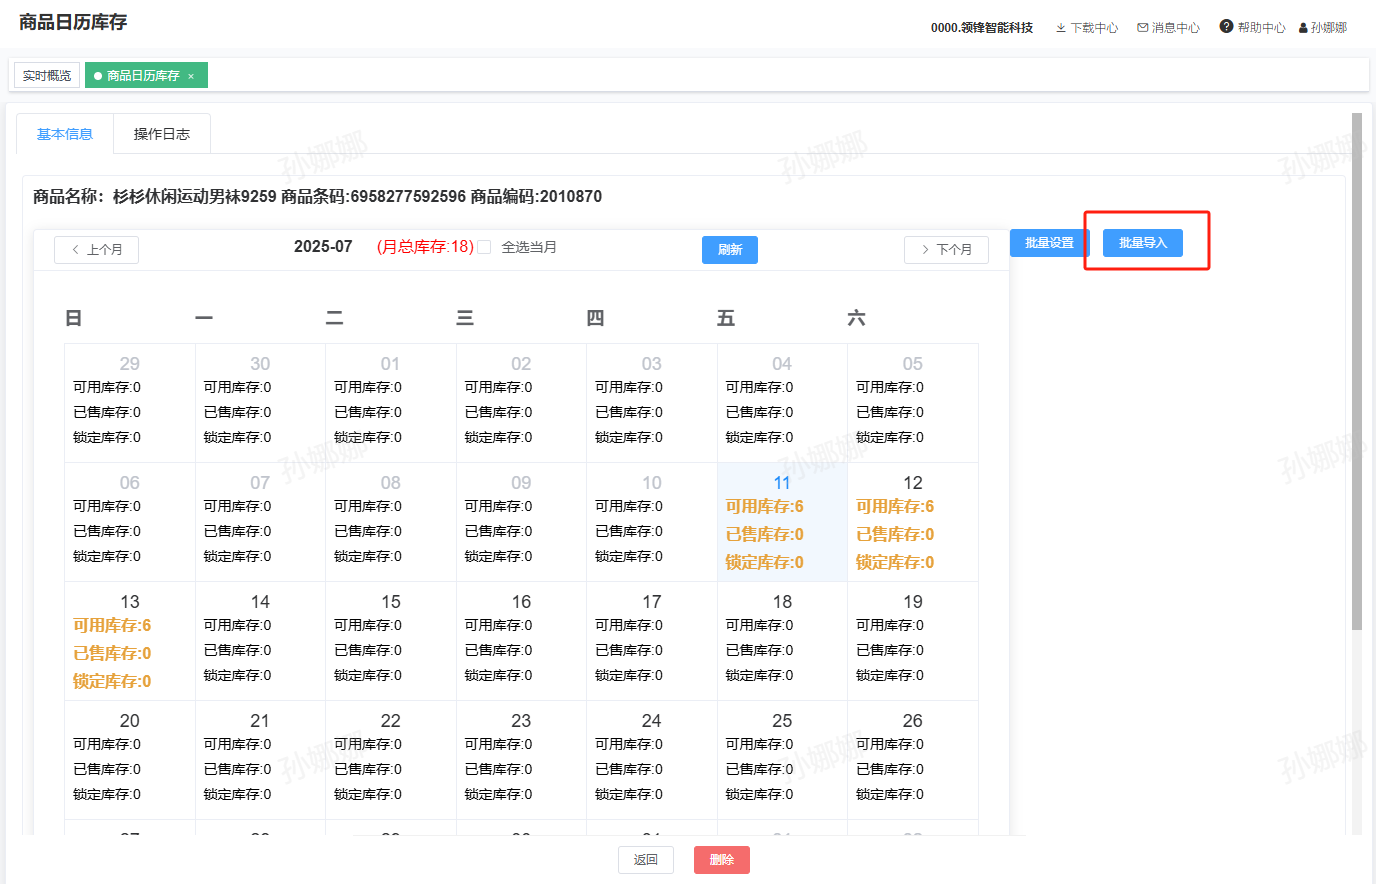Click the user profile icon 孙娜娜
This screenshot has height=884, width=1376.
pos(1303,28)
